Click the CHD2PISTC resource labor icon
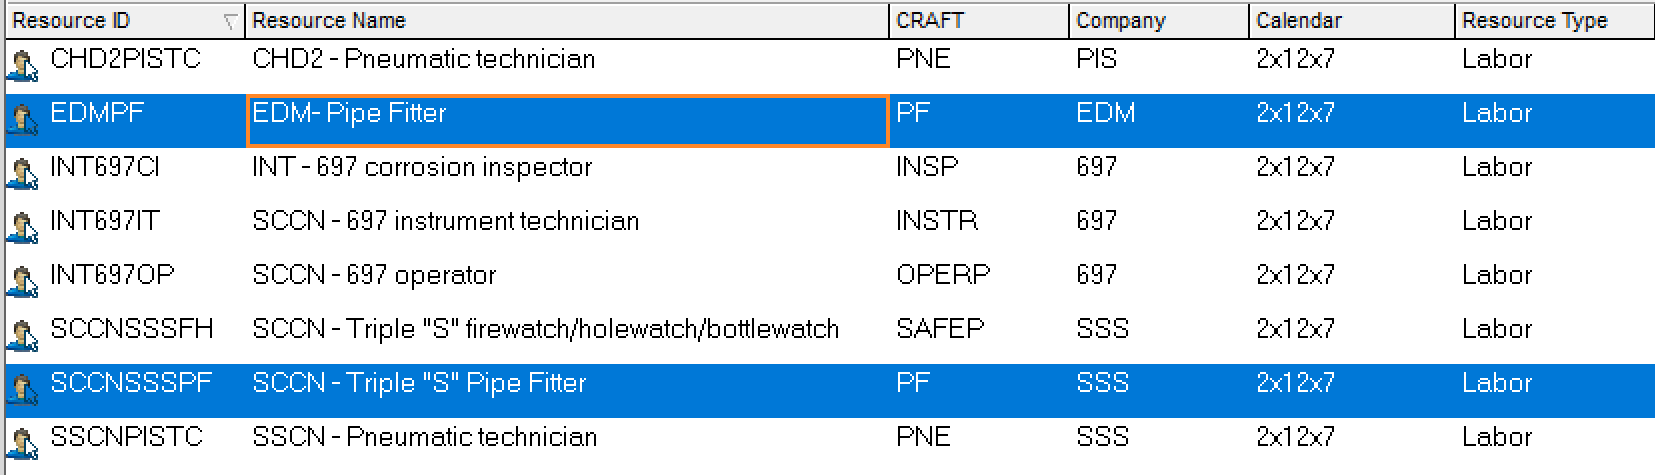 tap(22, 66)
